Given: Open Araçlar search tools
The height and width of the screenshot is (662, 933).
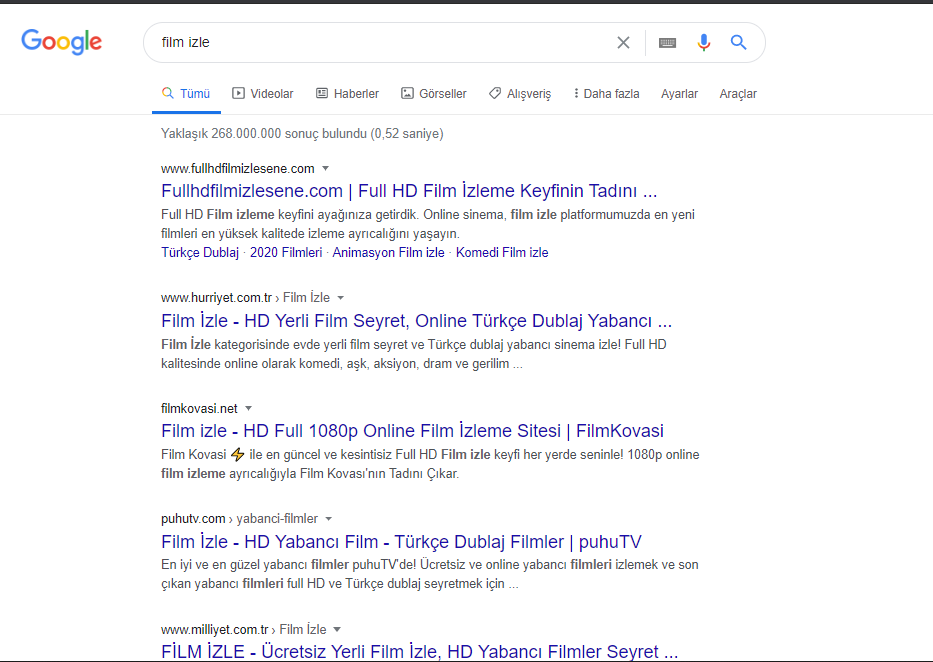Looking at the screenshot, I should click(738, 93).
